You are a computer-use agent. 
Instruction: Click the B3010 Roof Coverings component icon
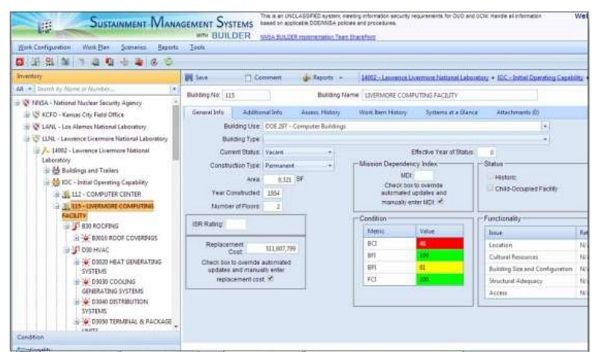pyautogui.click(x=86, y=238)
